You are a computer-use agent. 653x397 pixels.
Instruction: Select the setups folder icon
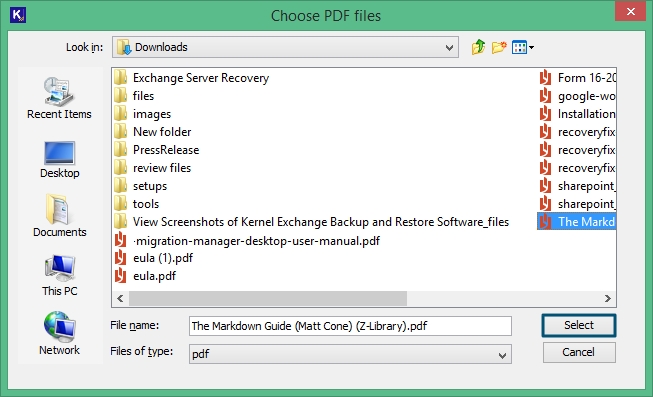121,185
